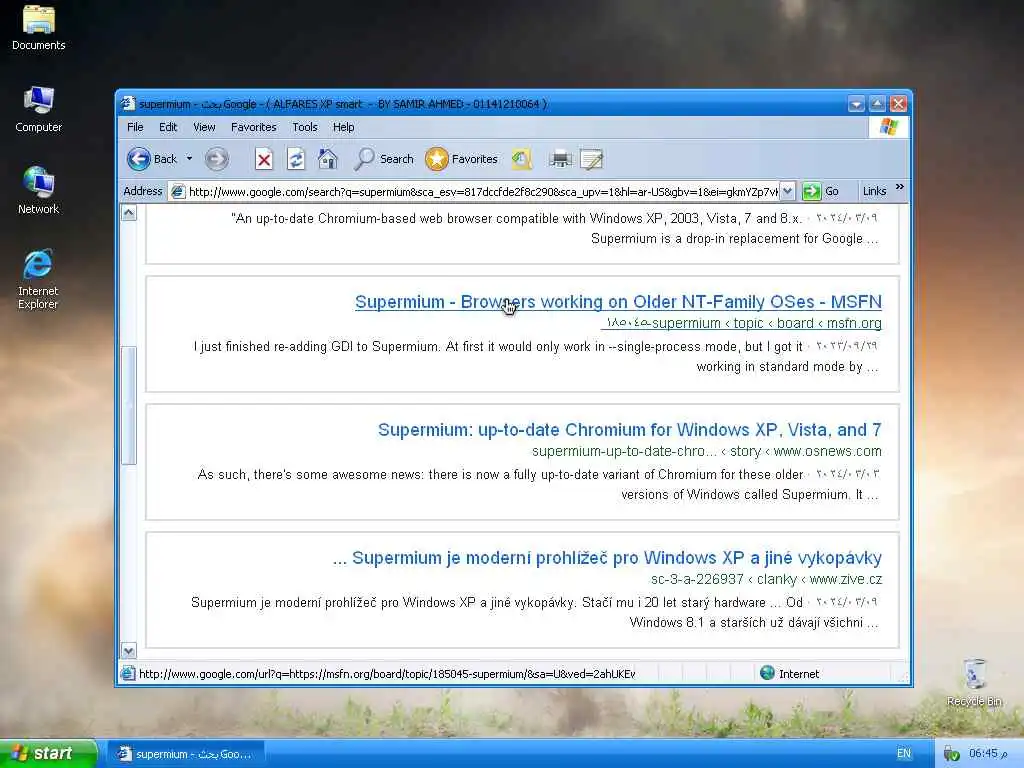Screen dimensions: 1024x768
Task: Click the 'Supermium is a drop-in replacement' snippet
Action: (735, 238)
